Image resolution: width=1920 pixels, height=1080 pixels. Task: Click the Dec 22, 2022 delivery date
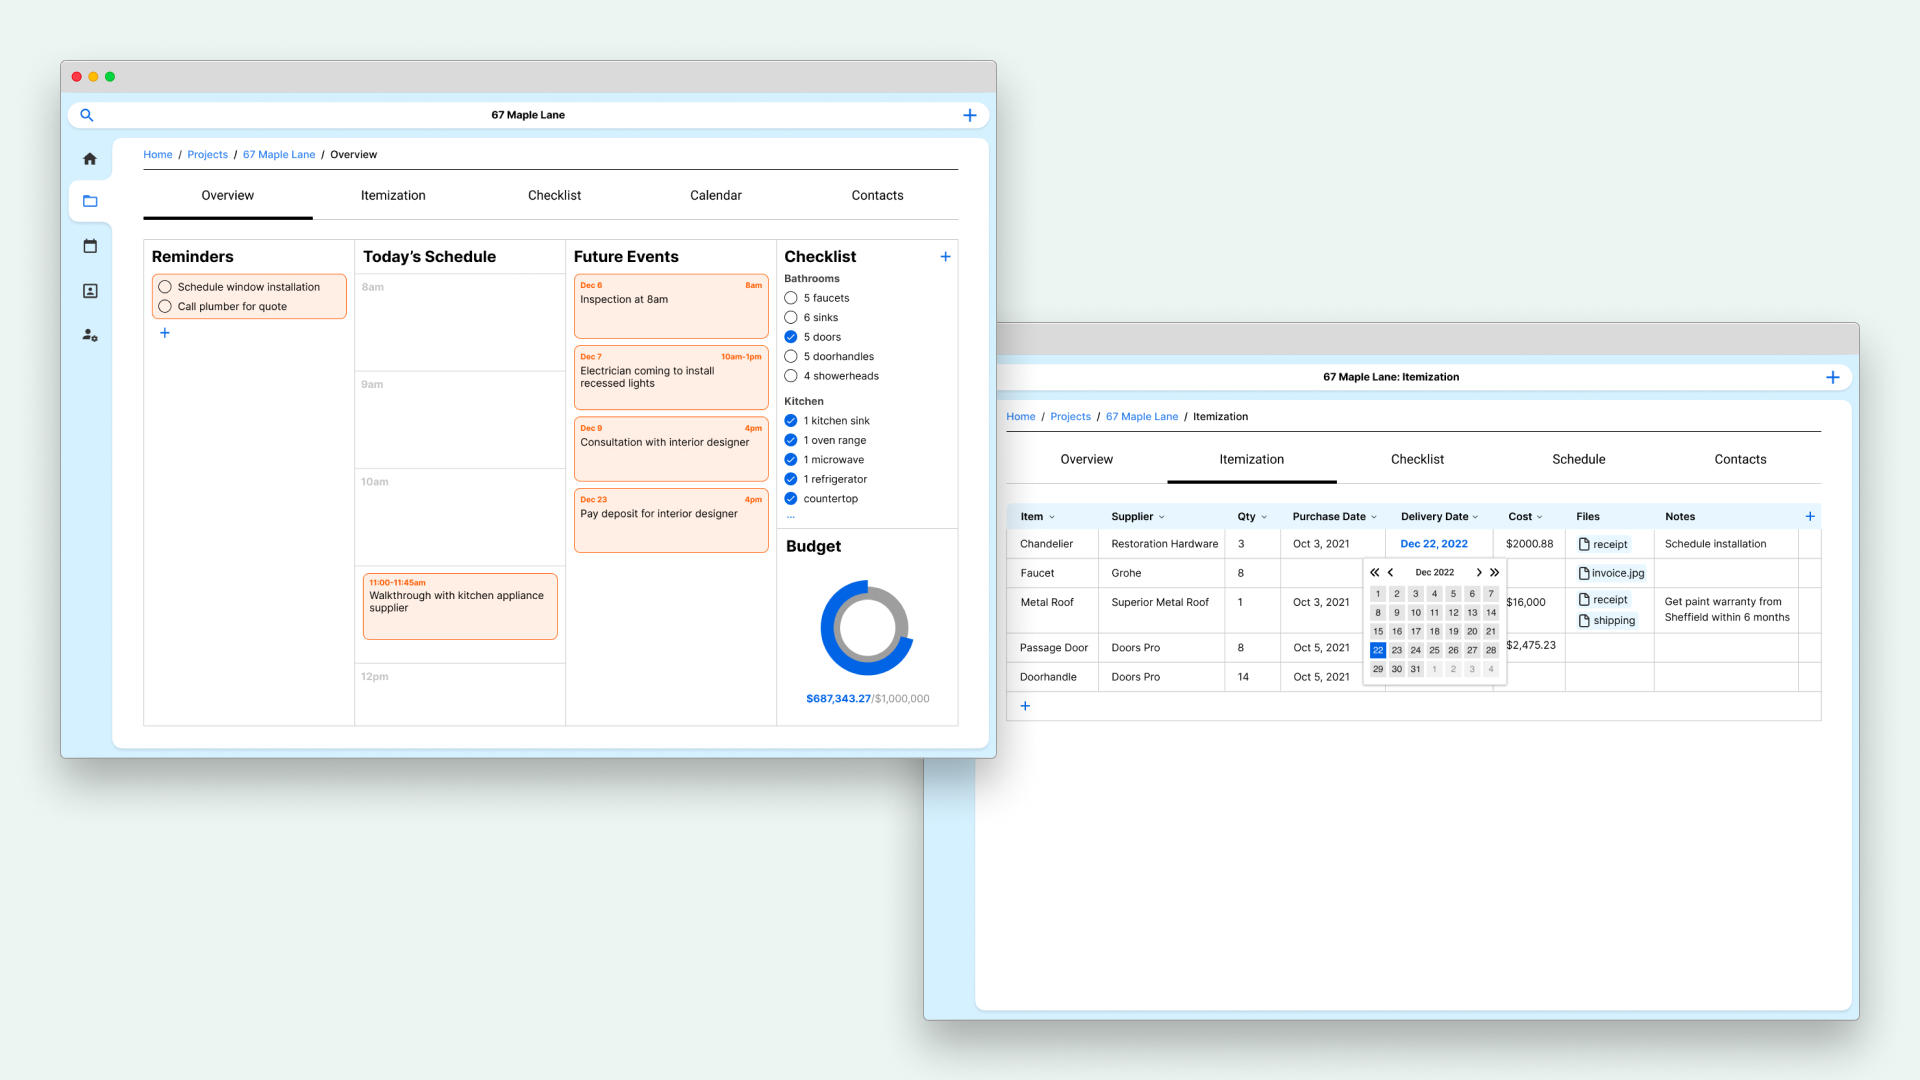pos(1433,544)
